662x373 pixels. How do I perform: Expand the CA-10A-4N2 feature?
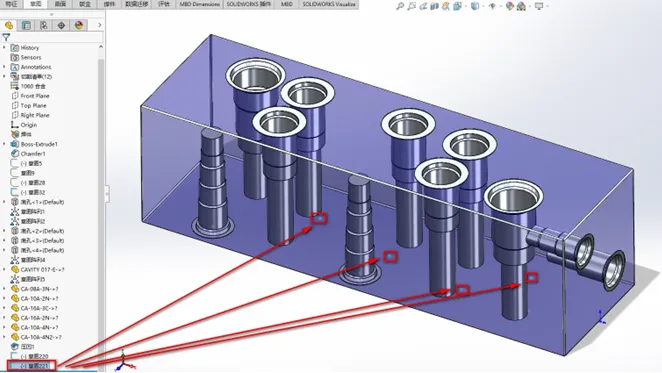[x=5, y=337]
